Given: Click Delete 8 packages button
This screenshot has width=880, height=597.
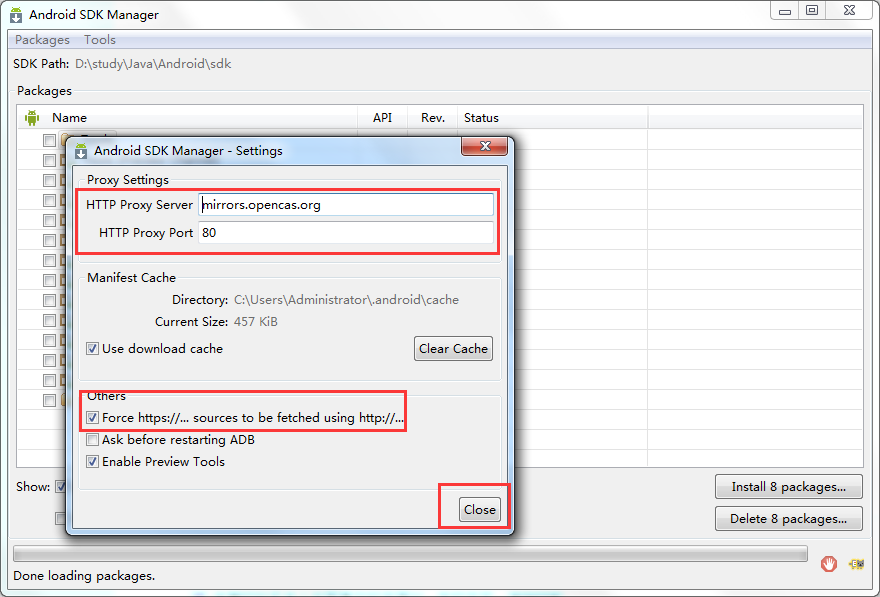Looking at the screenshot, I should [789, 519].
